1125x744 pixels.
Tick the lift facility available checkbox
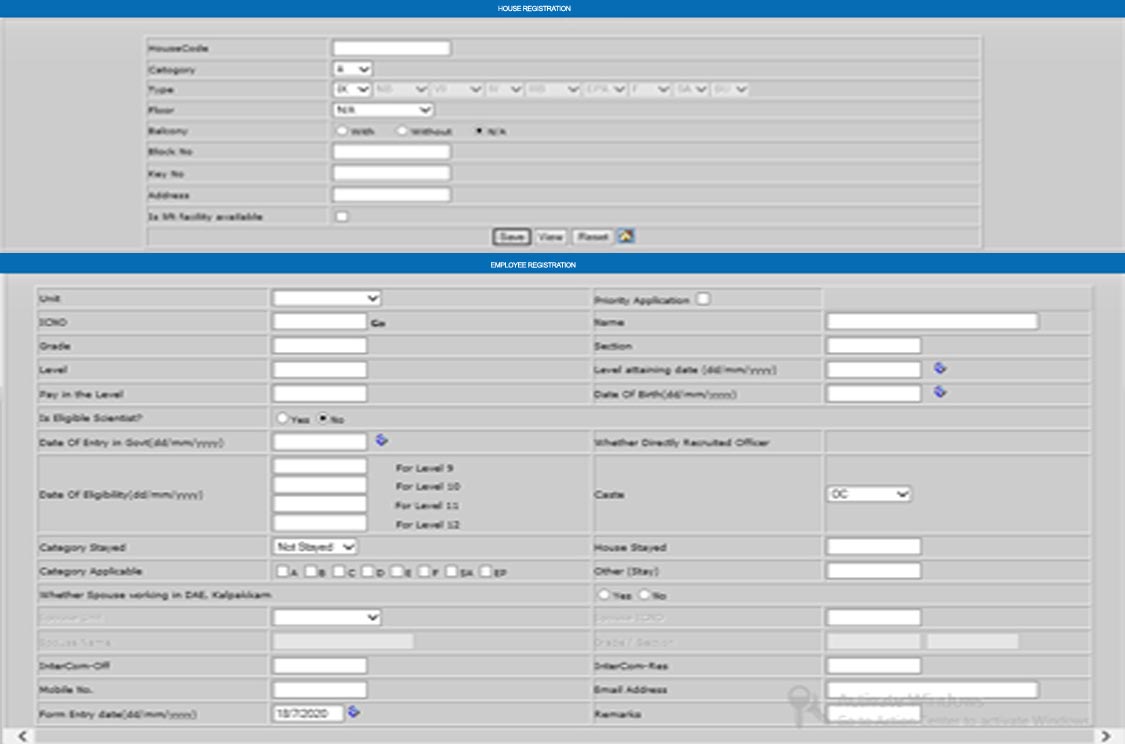342,216
